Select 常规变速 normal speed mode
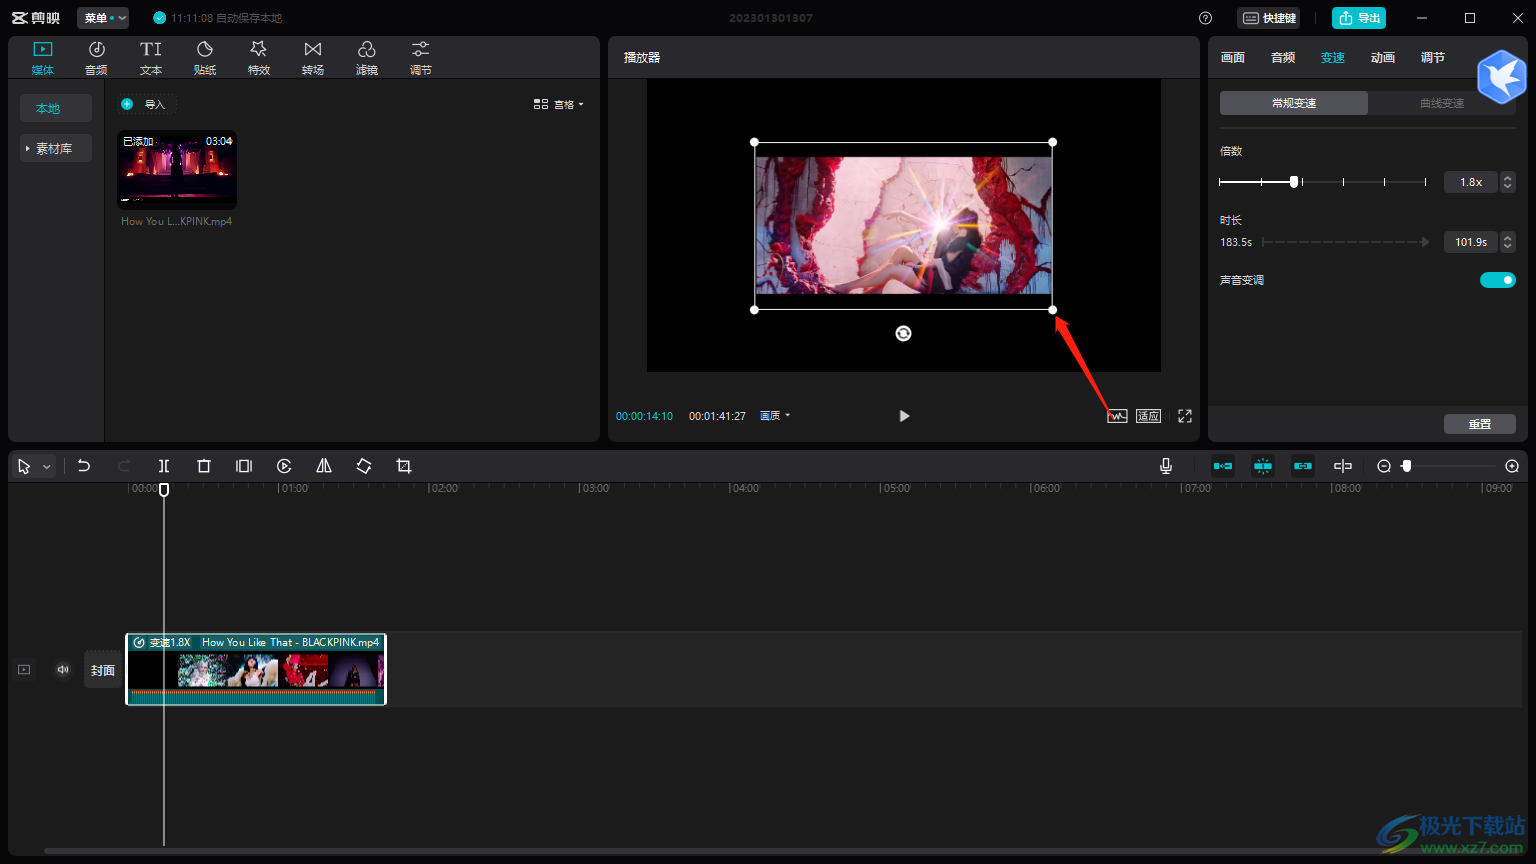Image resolution: width=1536 pixels, height=864 pixels. coord(1294,103)
